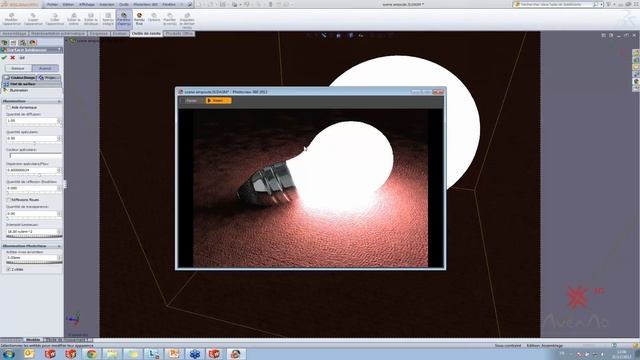Click the orange Réinit button in preview window
The image size is (640, 360).
tap(218, 100)
